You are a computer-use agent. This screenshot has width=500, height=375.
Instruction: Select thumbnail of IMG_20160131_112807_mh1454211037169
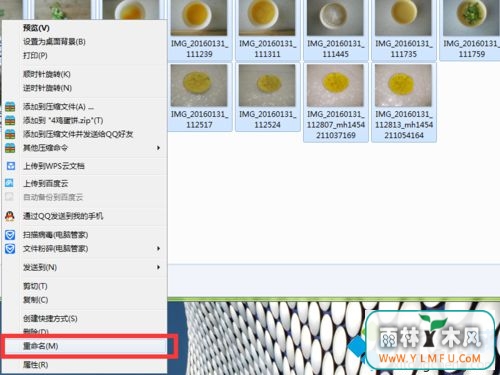(x=335, y=85)
